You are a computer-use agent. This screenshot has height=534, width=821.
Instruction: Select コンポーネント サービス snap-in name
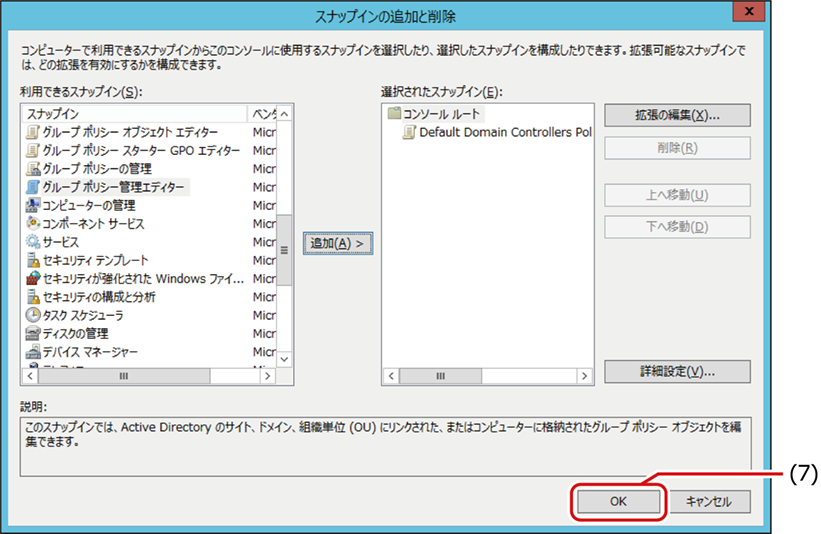pos(93,224)
